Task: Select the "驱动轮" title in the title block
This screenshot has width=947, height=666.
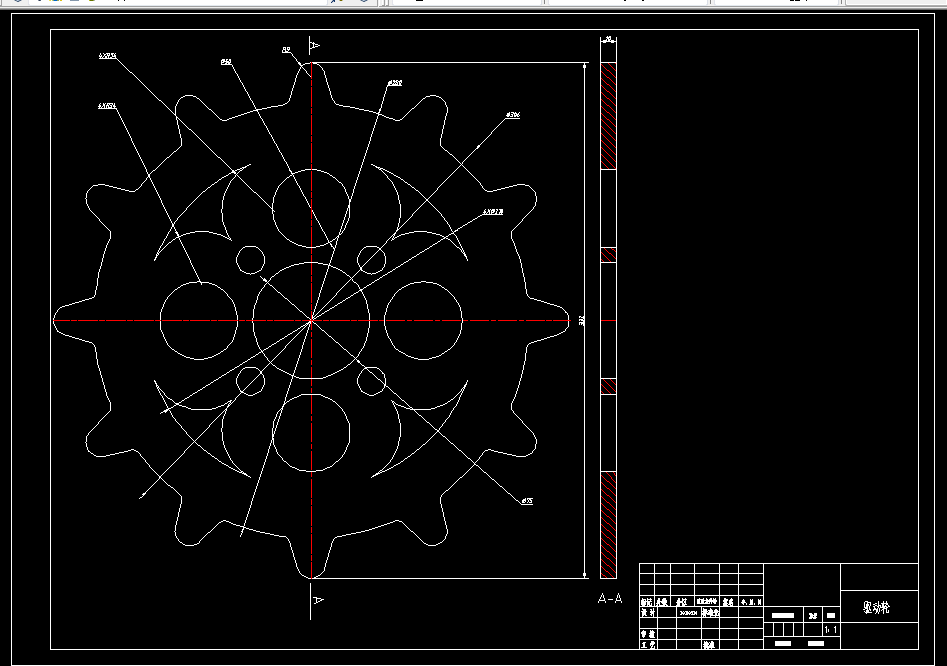Action: (x=876, y=607)
